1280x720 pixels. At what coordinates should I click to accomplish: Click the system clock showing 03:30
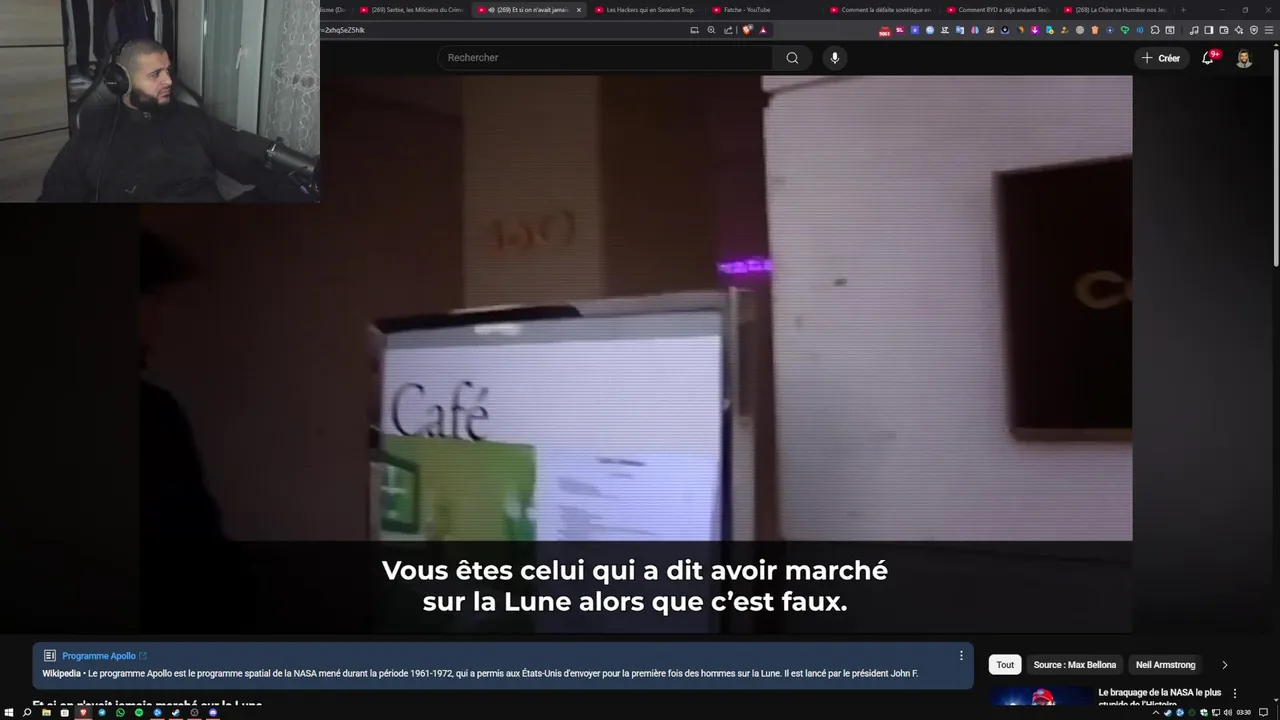point(1243,712)
